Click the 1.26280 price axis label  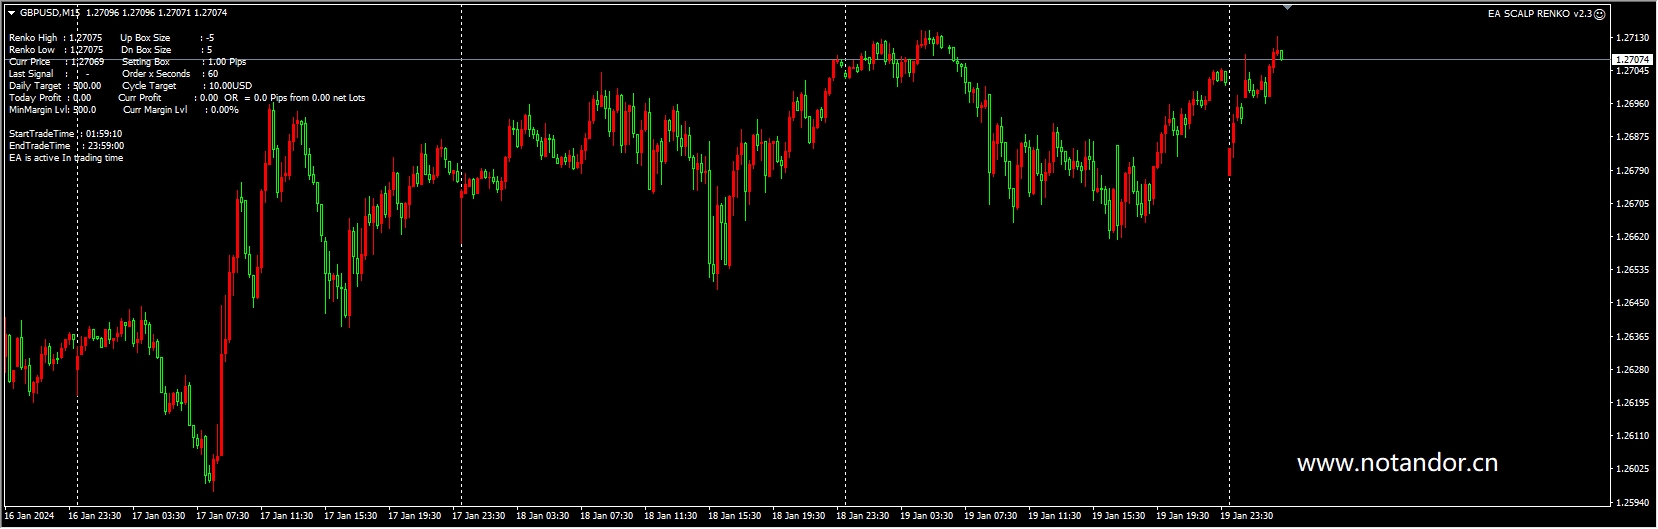[1632, 370]
